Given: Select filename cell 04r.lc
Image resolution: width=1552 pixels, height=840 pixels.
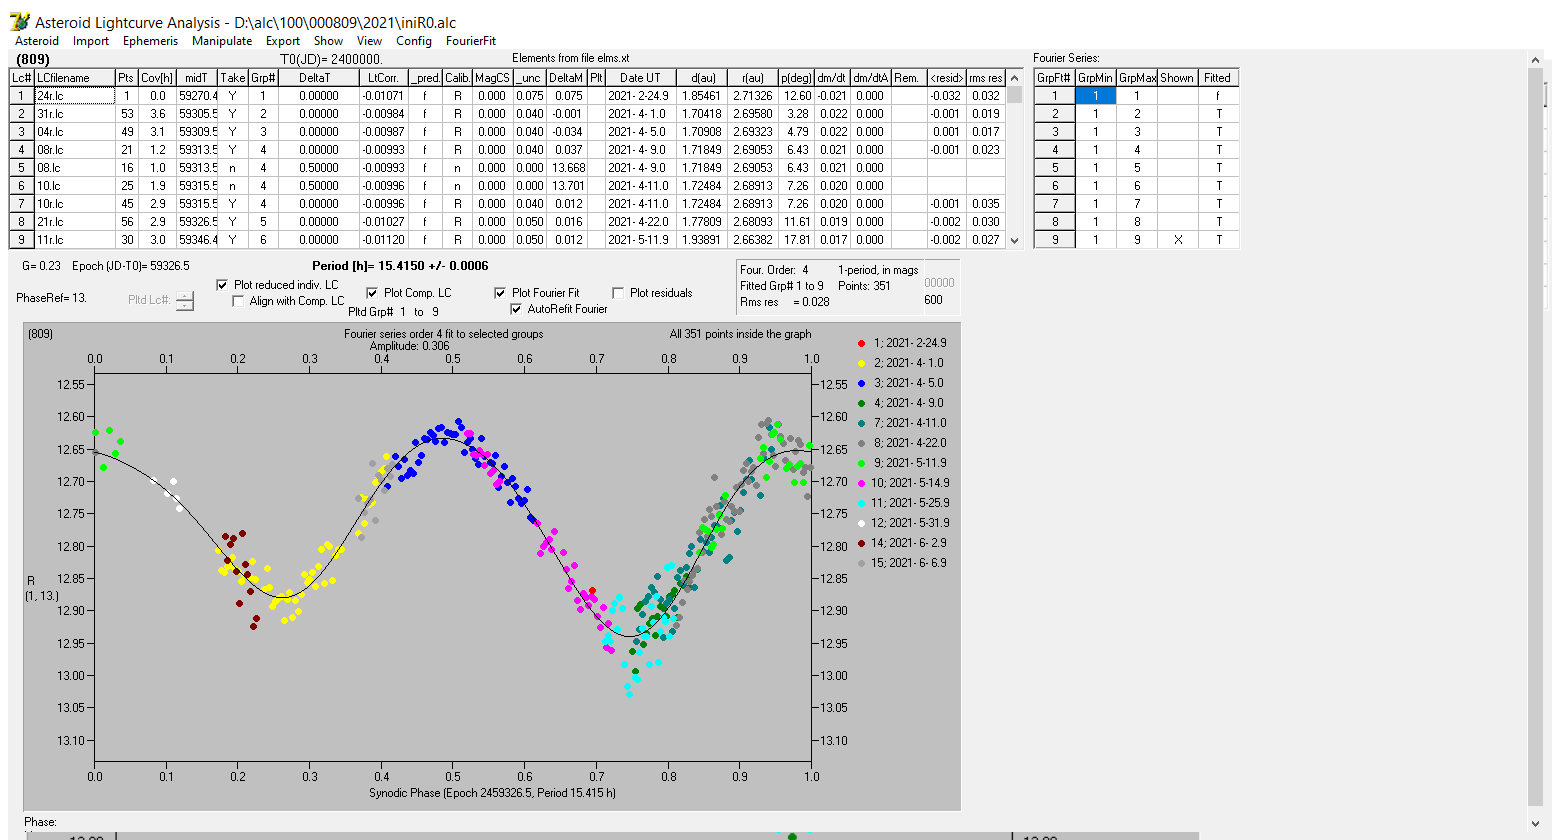Looking at the screenshot, I should coord(74,132).
